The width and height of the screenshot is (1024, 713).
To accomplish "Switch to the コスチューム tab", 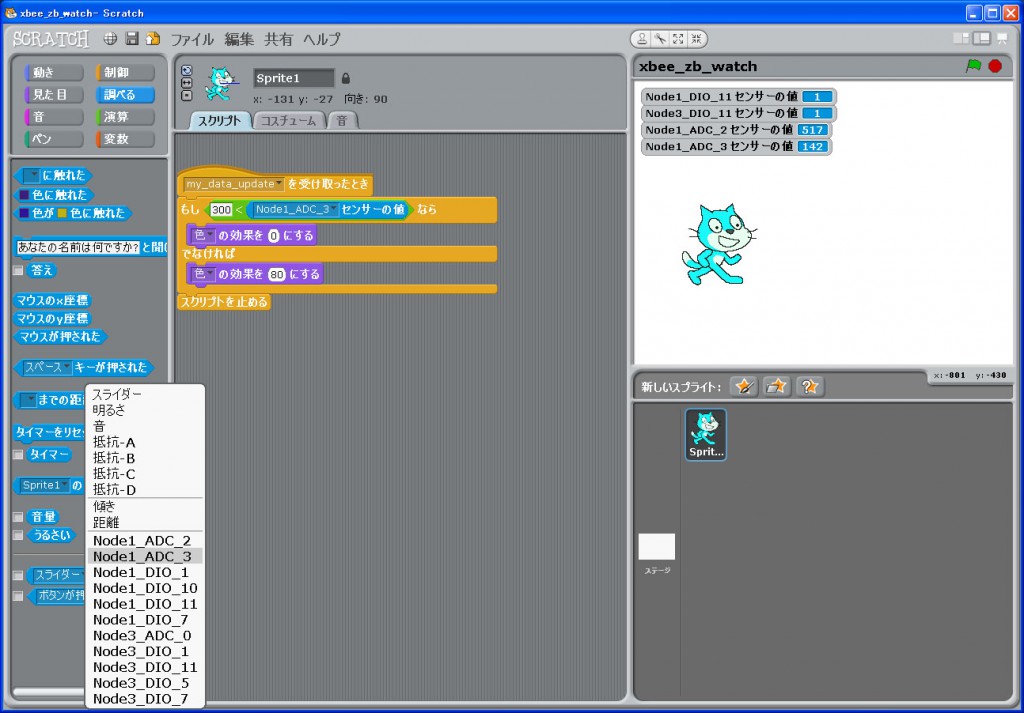I will 289,121.
